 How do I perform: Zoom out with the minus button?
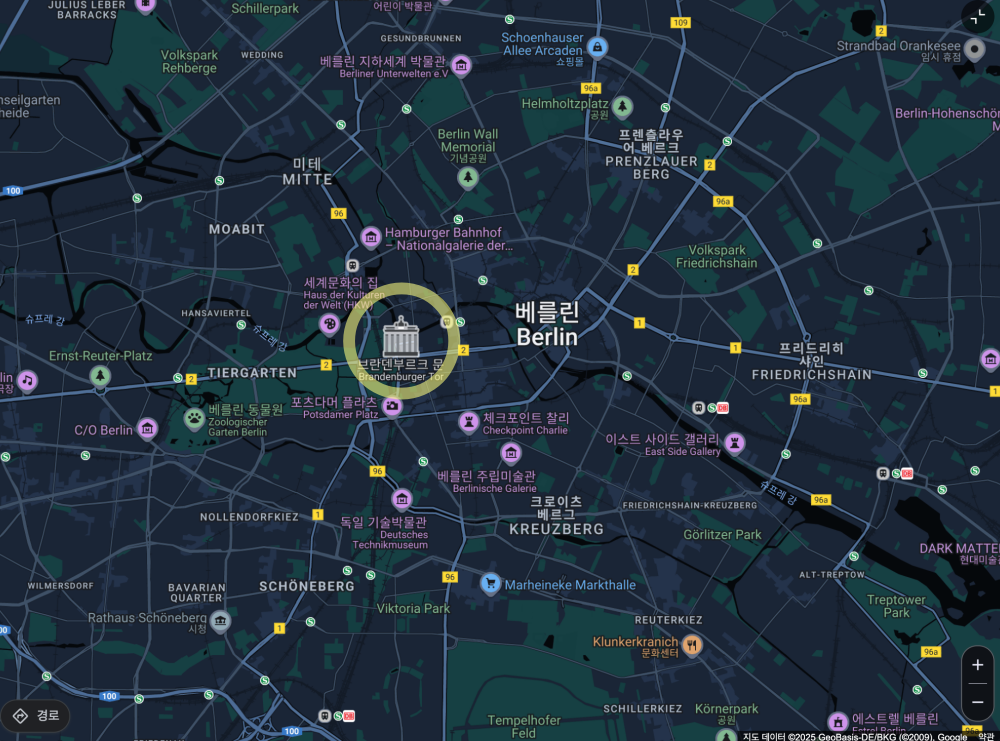pyautogui.click(x=978, y=702)
